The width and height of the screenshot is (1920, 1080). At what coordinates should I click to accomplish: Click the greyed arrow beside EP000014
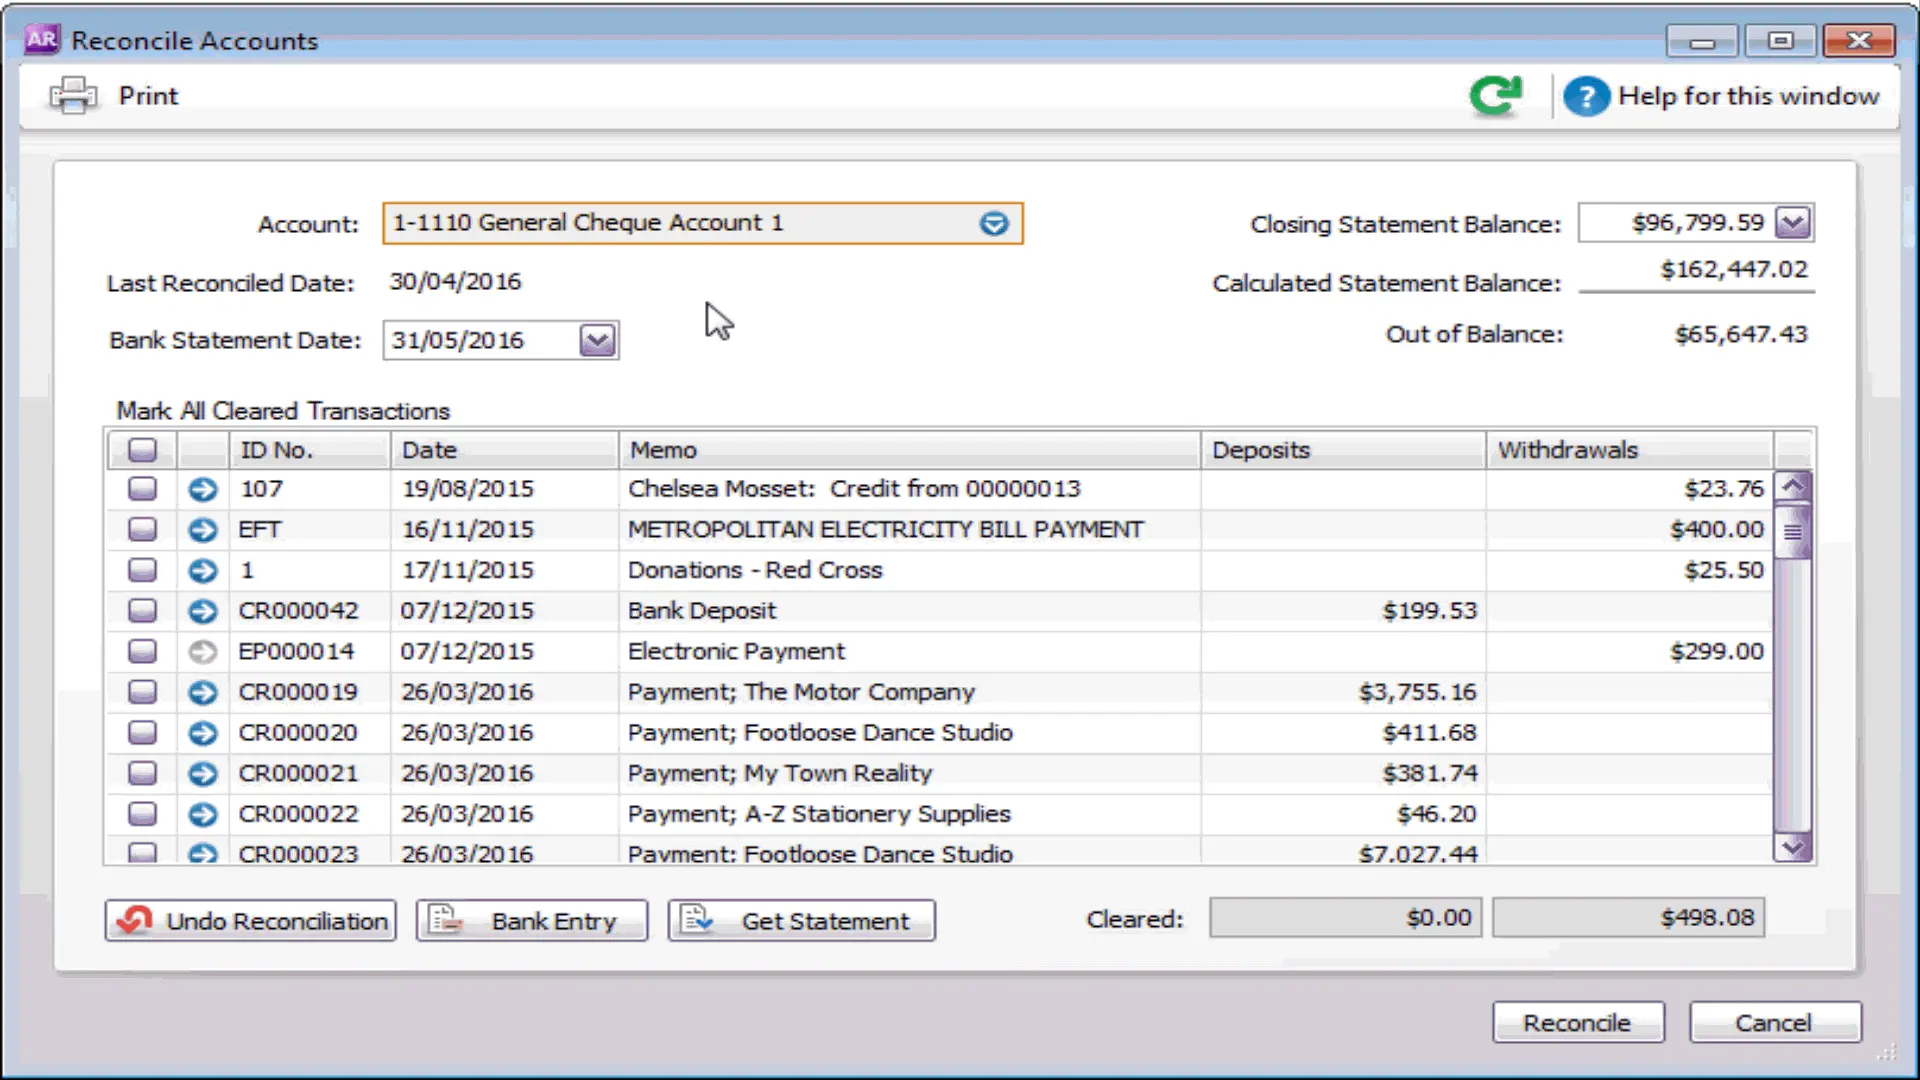[203, 652]
